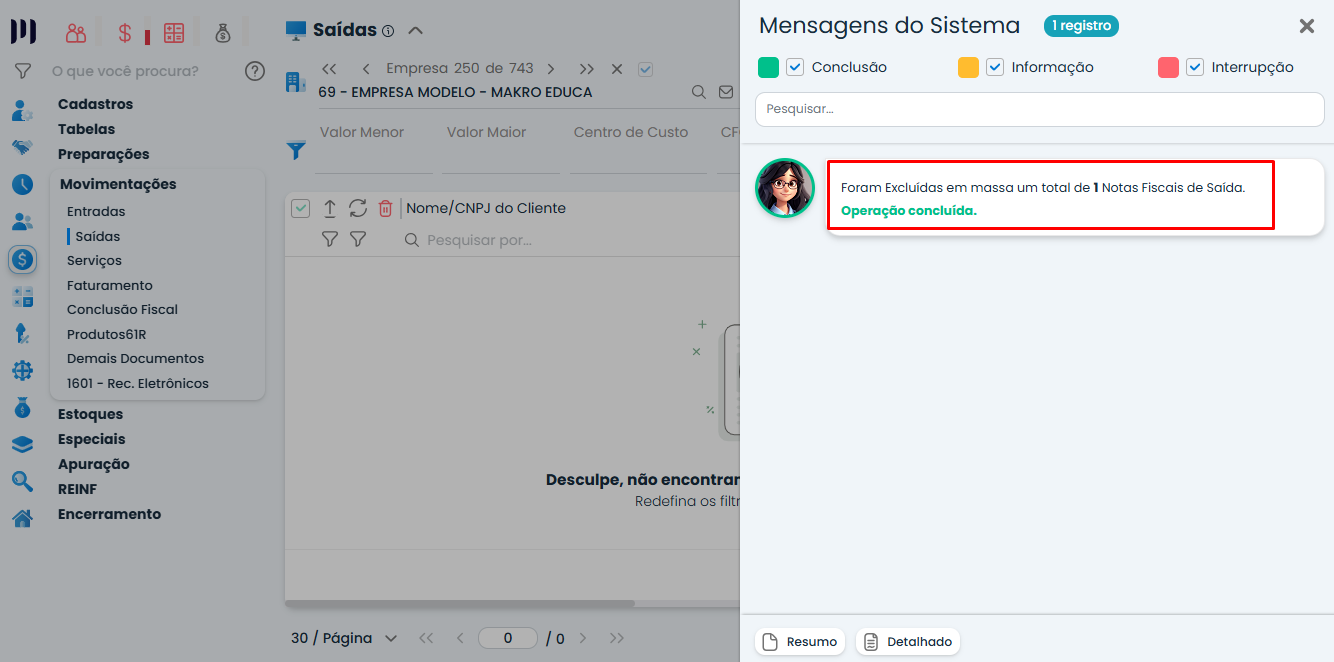Select the handshake sidebar icon
The image size is (1334, 662).
[x=22, y=148]
